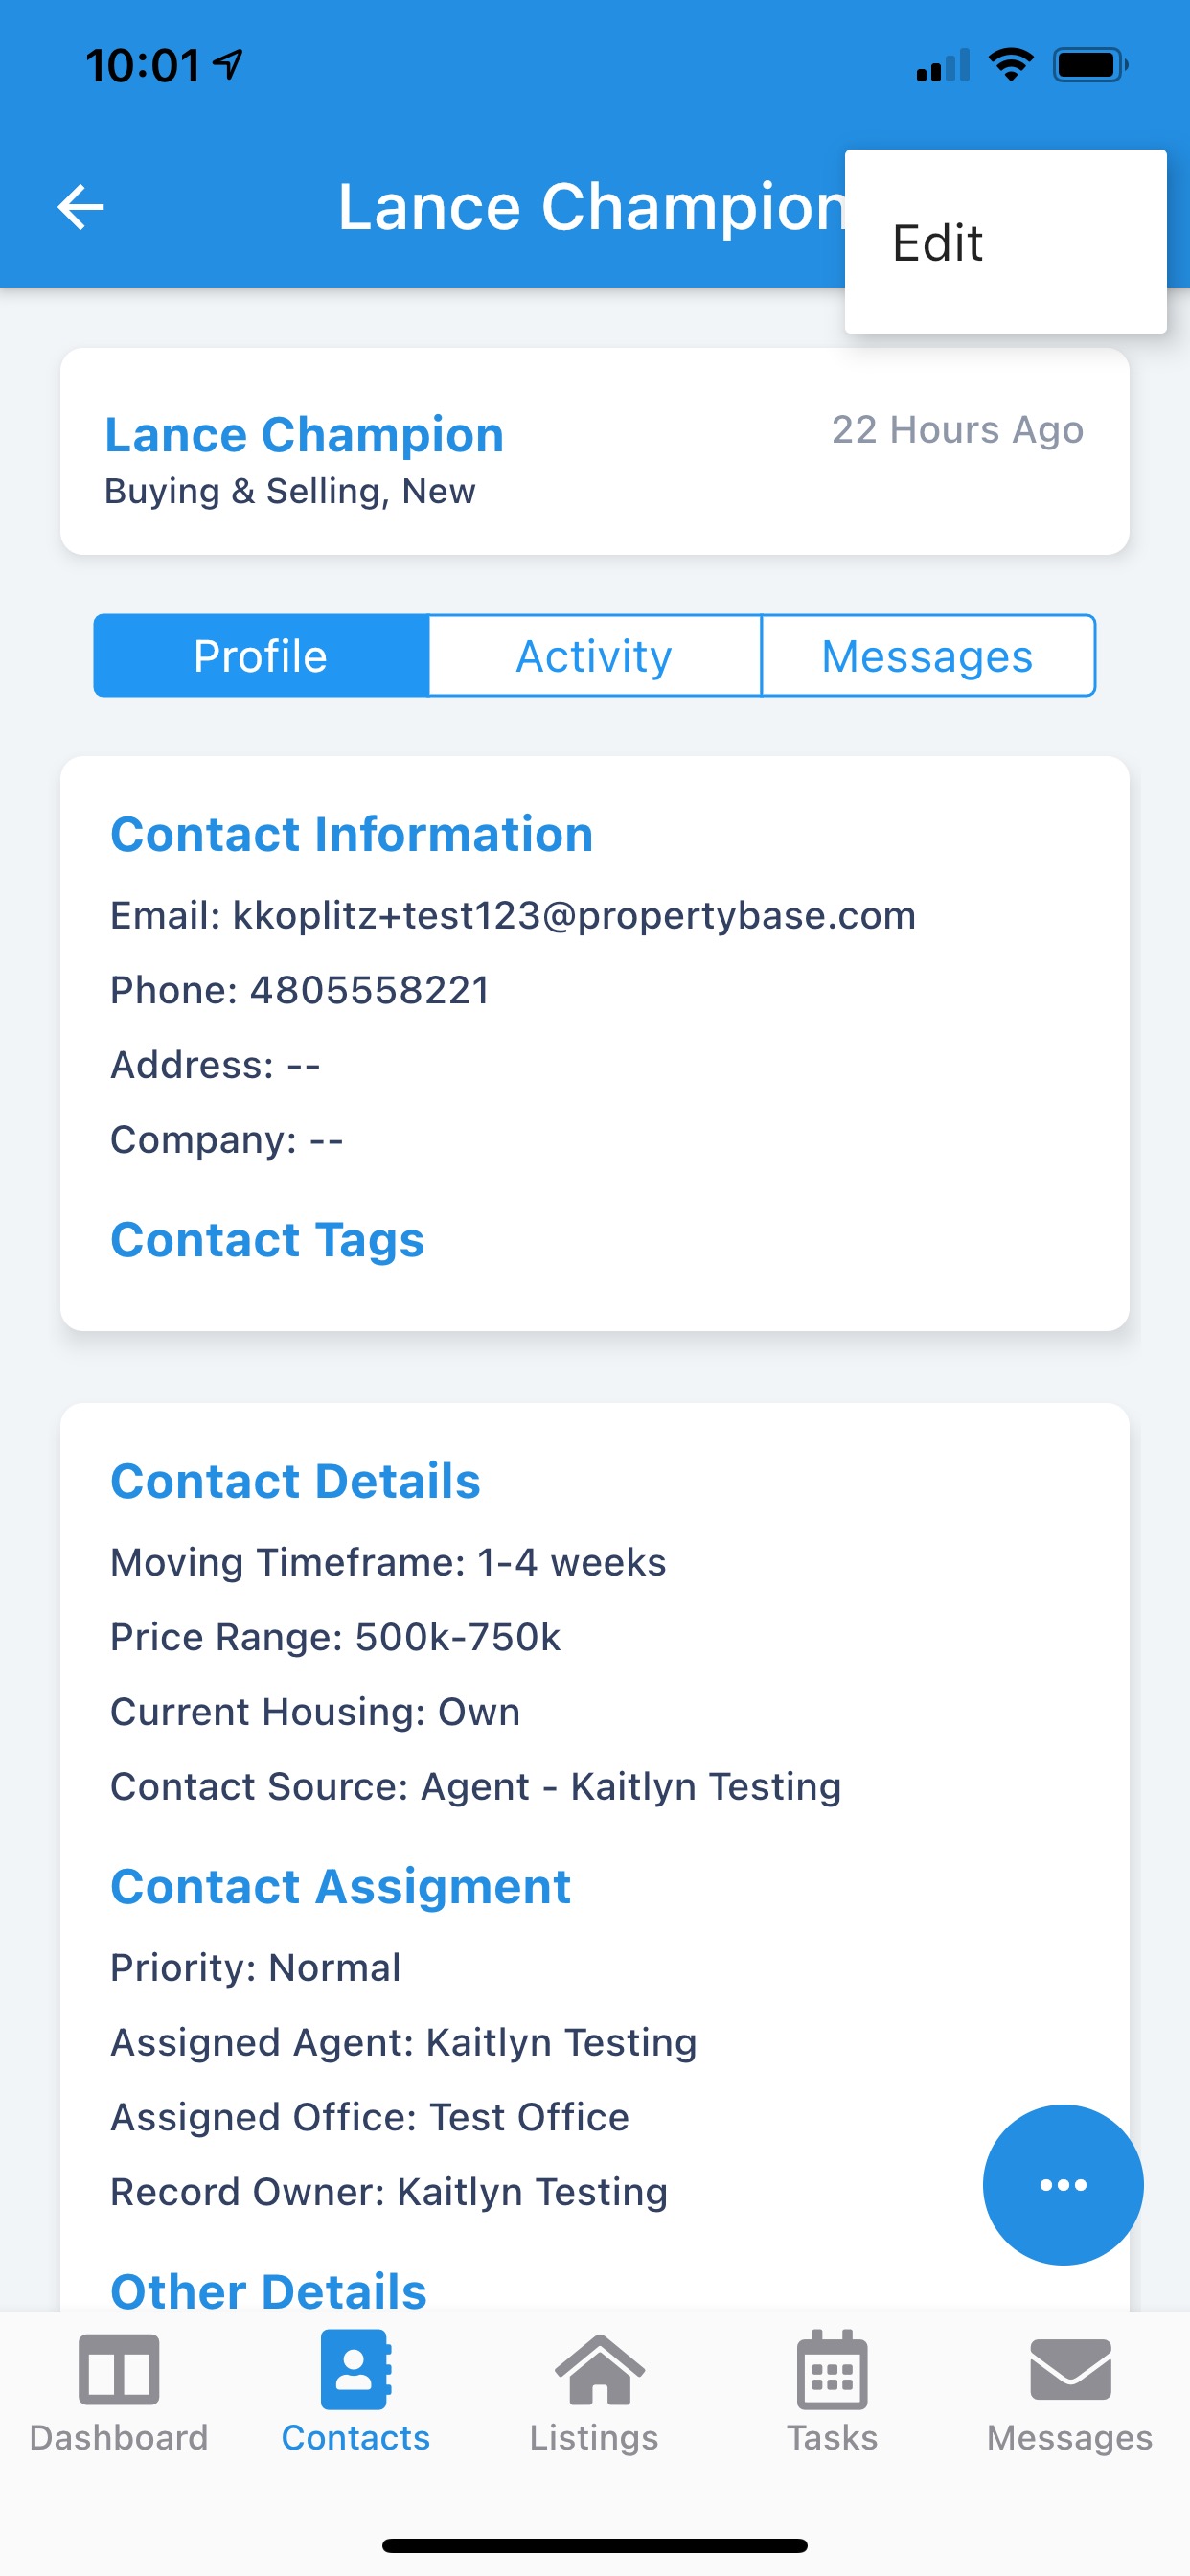This screenshot has height=2576, width=1190.
Task: Choose Edit from the popup menu
Action: 1005,243
